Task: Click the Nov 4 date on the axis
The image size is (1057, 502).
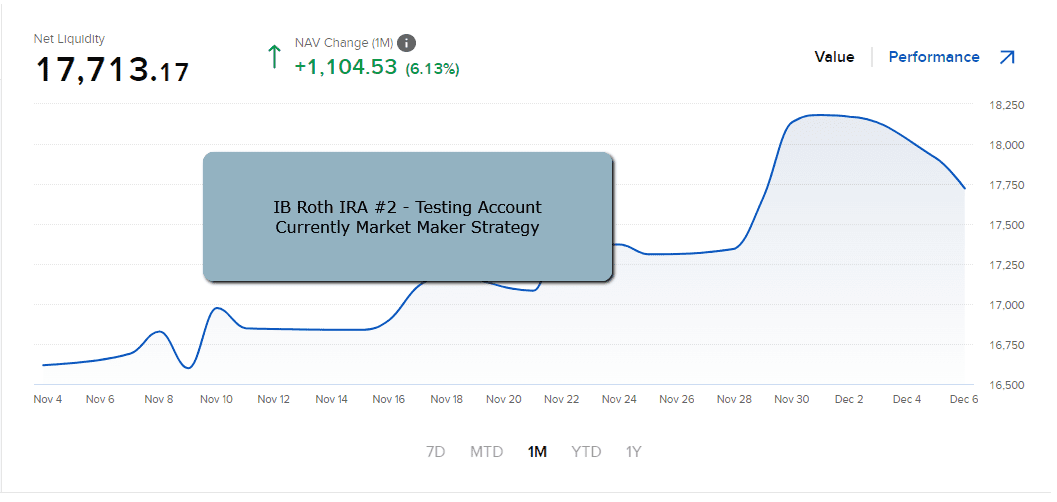Action: (x=48, y=400)
